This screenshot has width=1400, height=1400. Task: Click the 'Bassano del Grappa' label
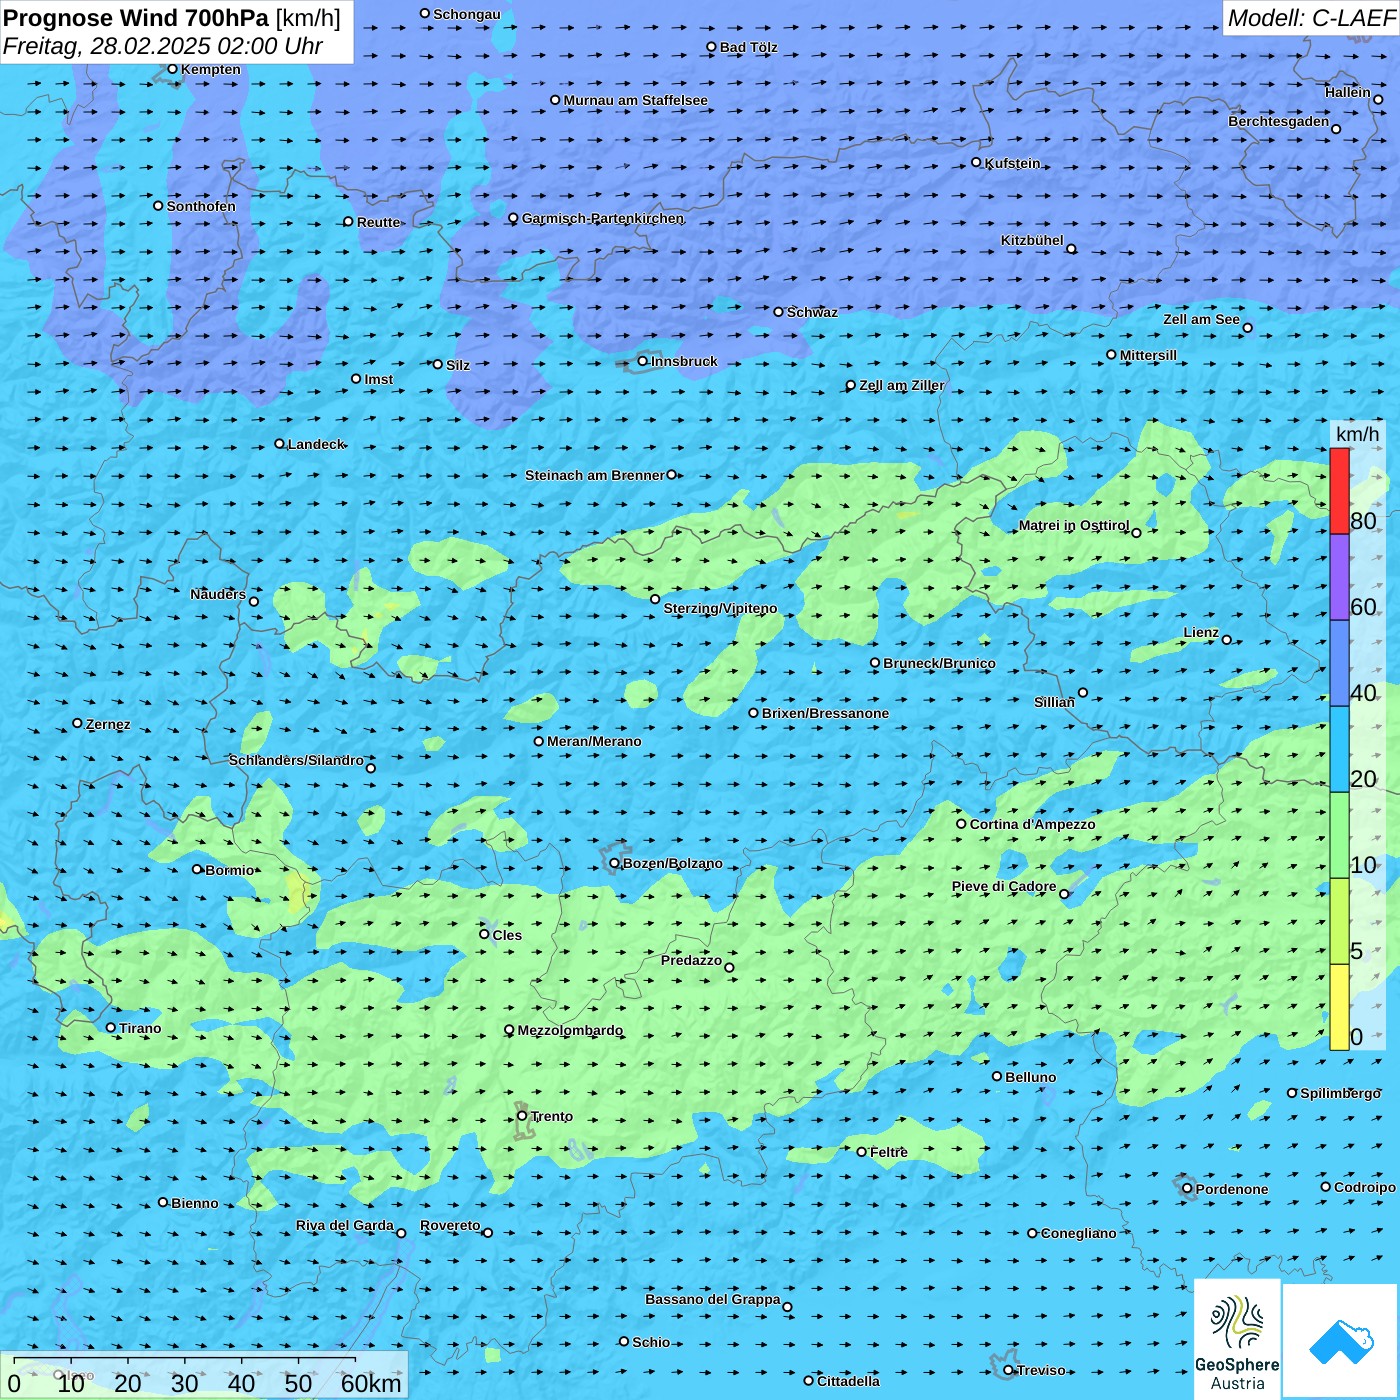point(713,1299)
